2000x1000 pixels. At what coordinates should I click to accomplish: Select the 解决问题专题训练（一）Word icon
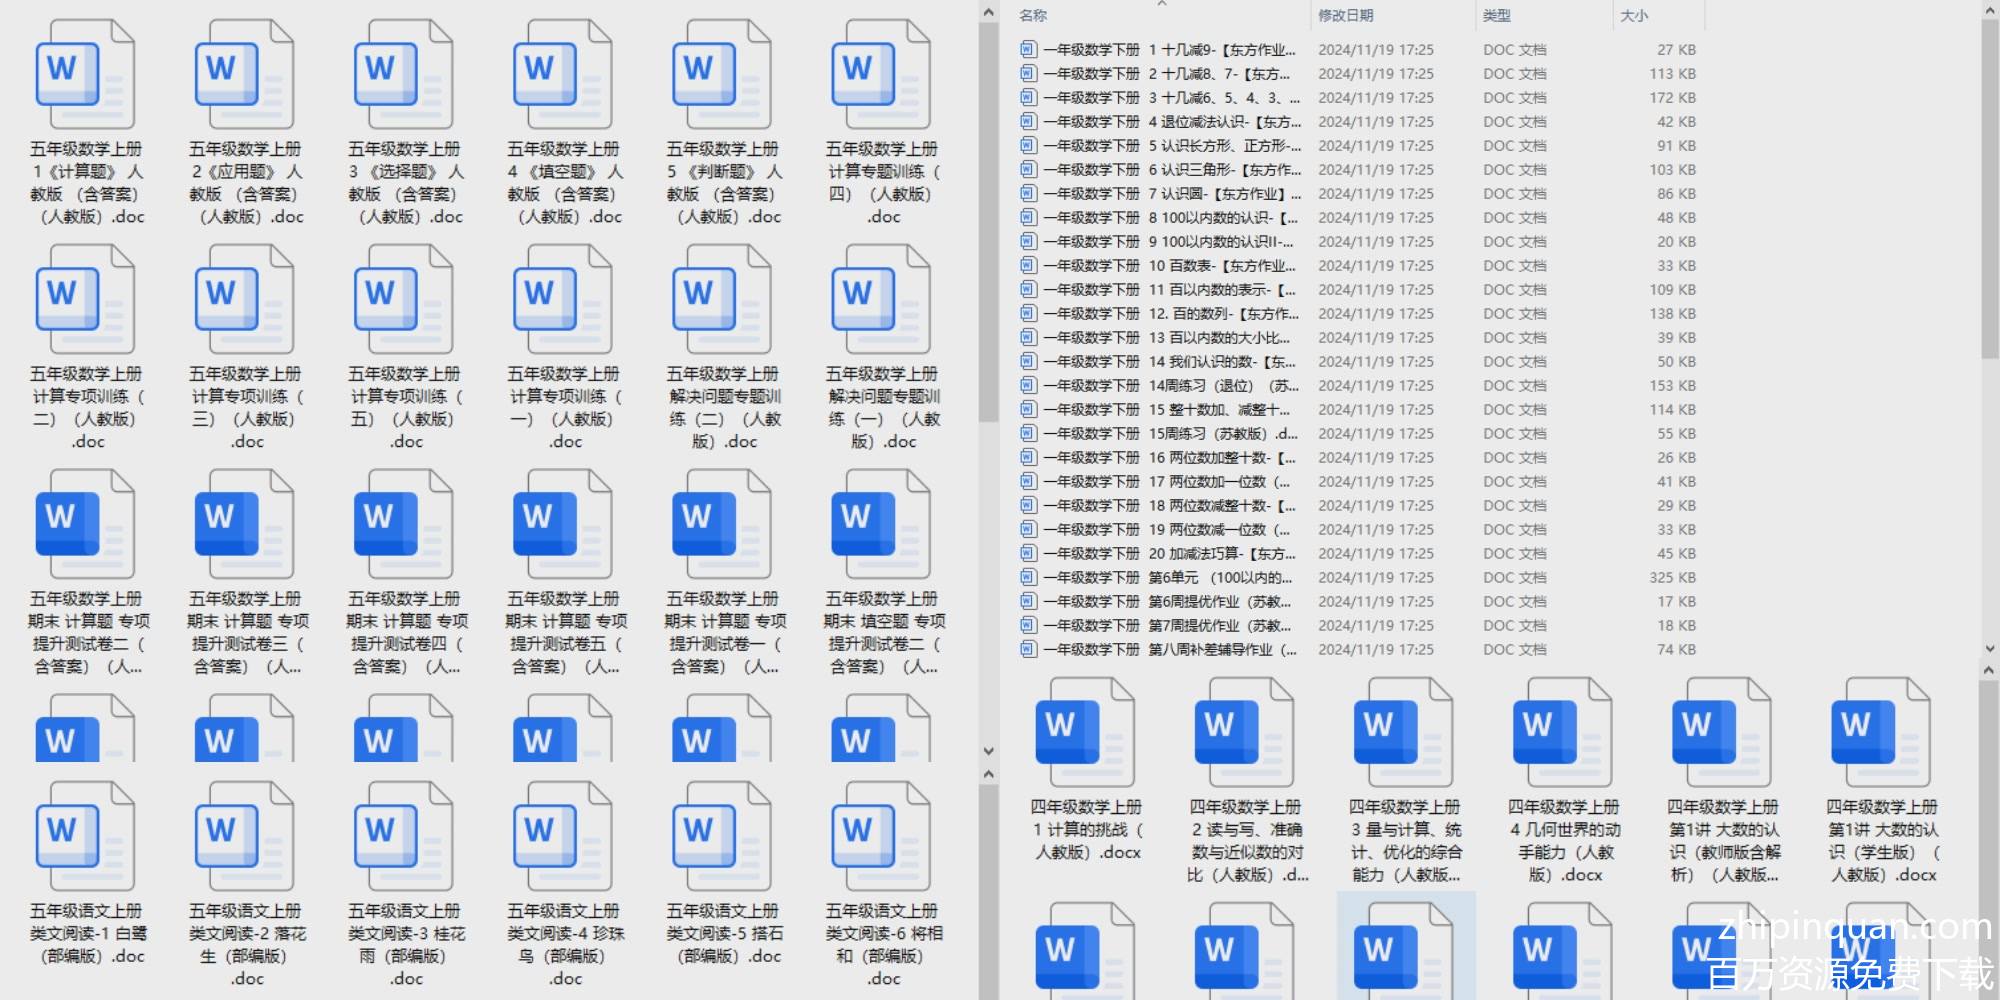point(880,300)
